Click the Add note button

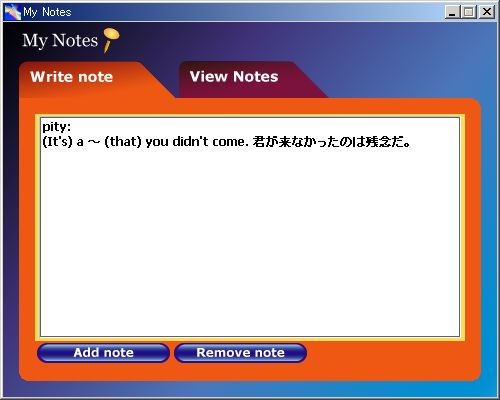tap(103, 353)
